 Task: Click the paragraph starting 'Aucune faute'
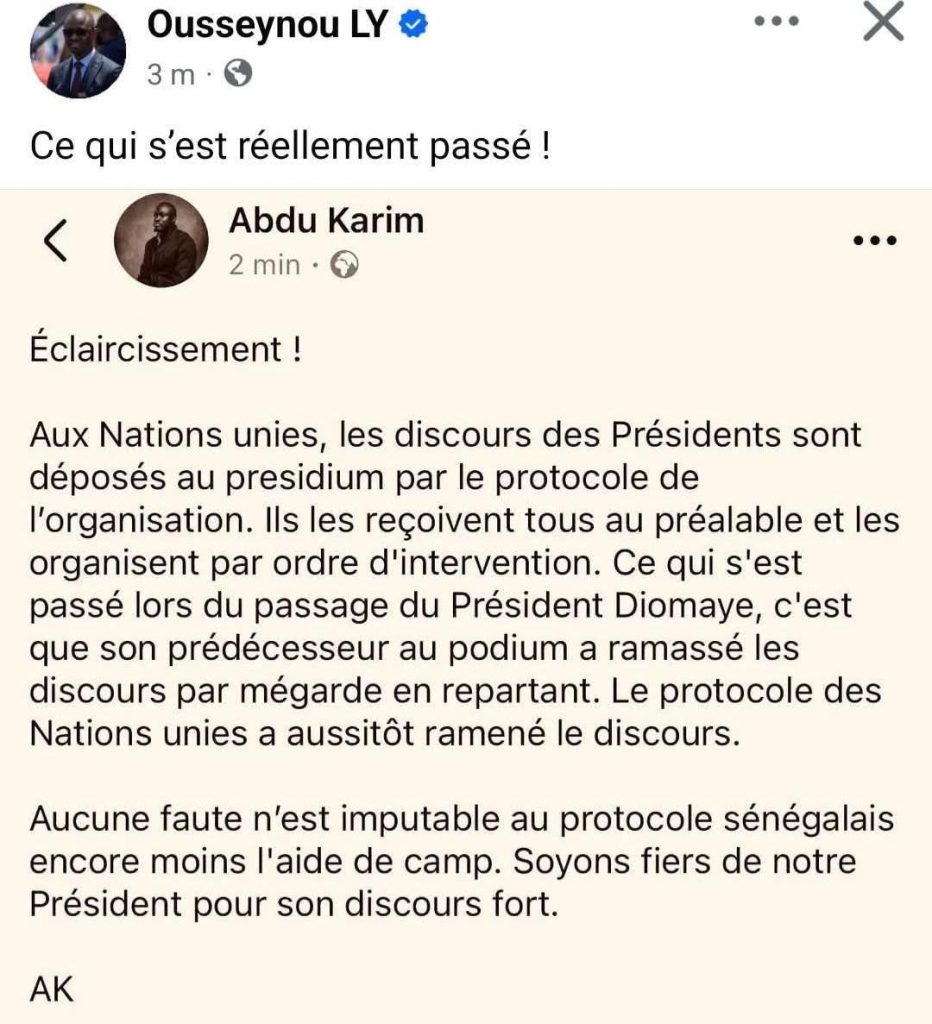click(x=461, y=862)
